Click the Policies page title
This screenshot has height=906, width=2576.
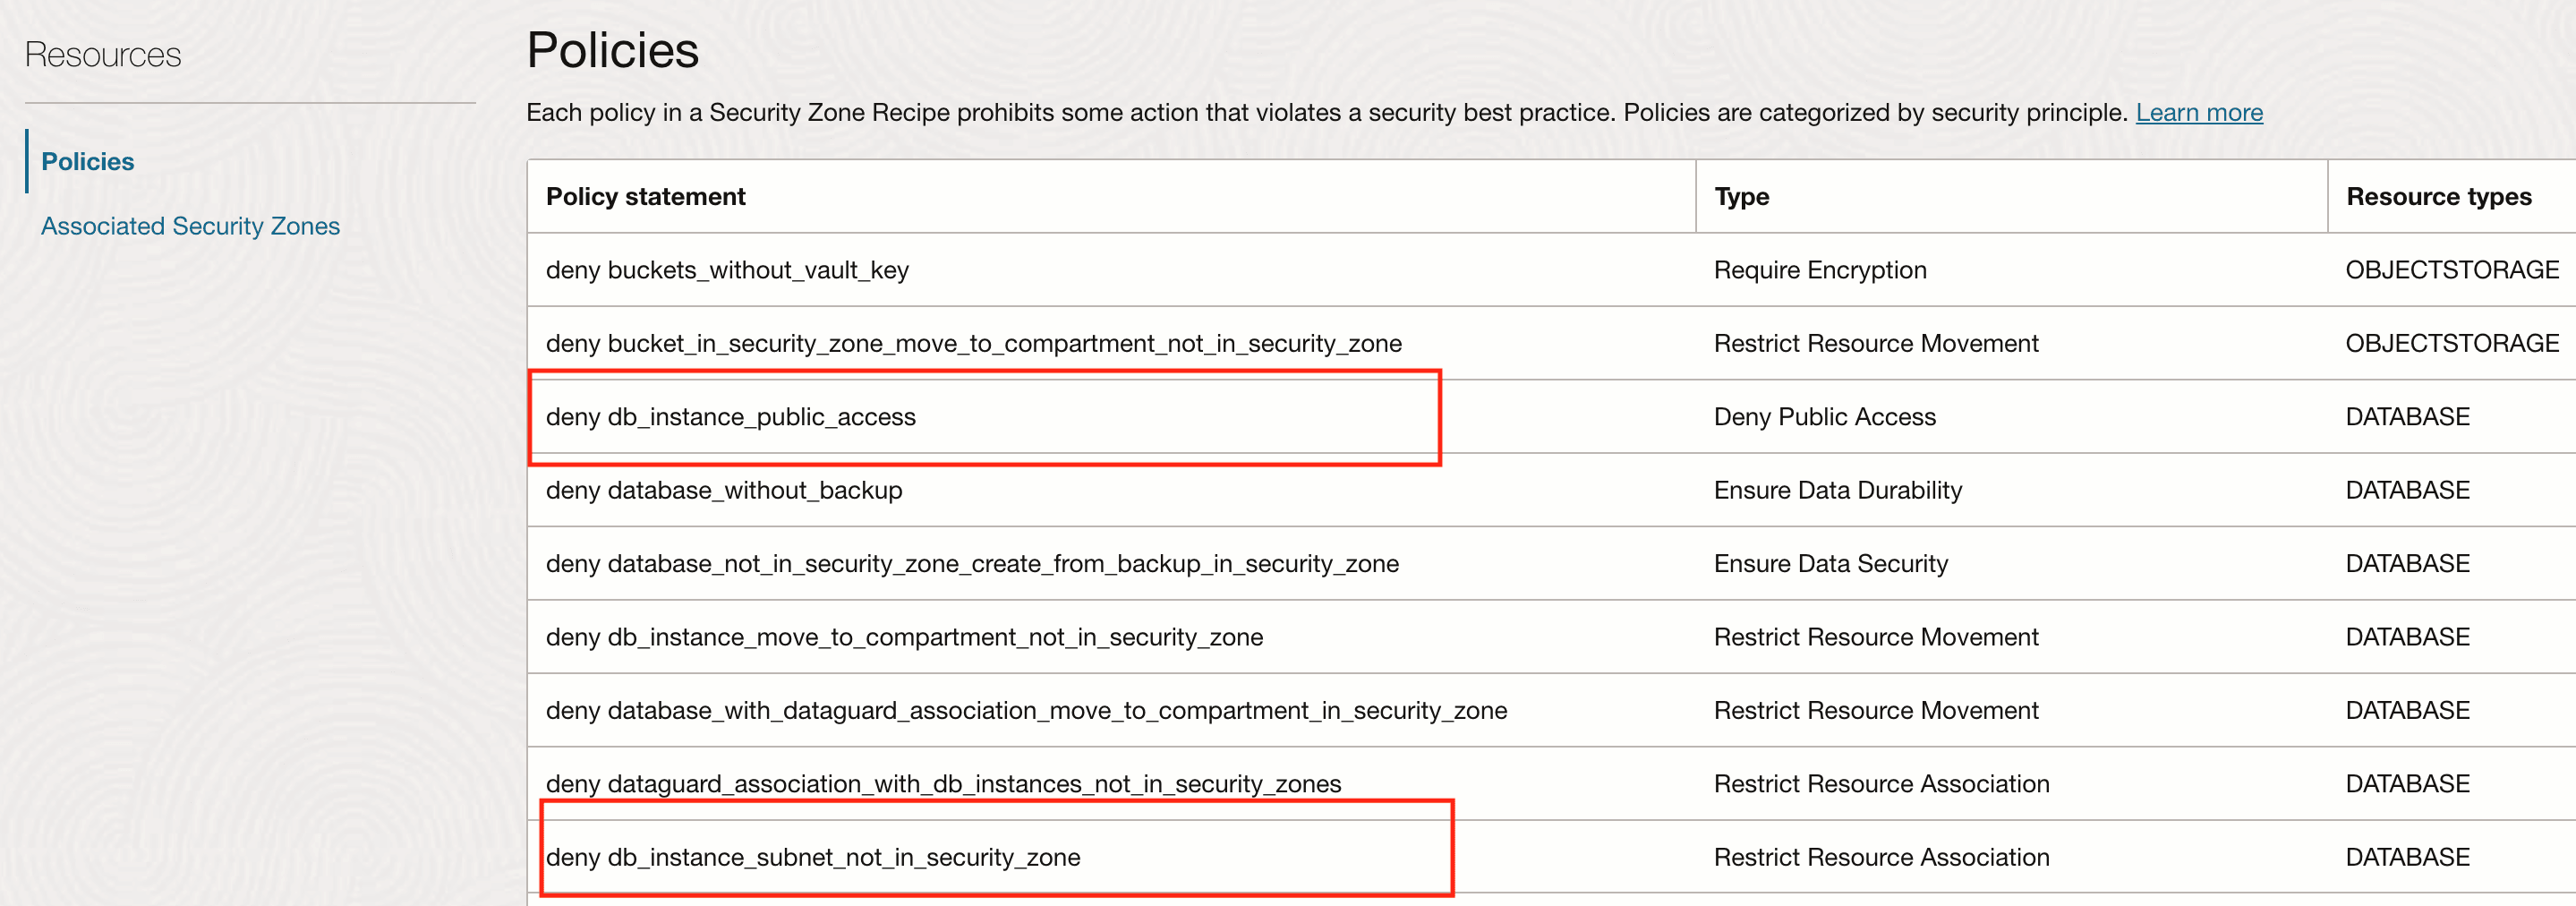tap(612, 49)
